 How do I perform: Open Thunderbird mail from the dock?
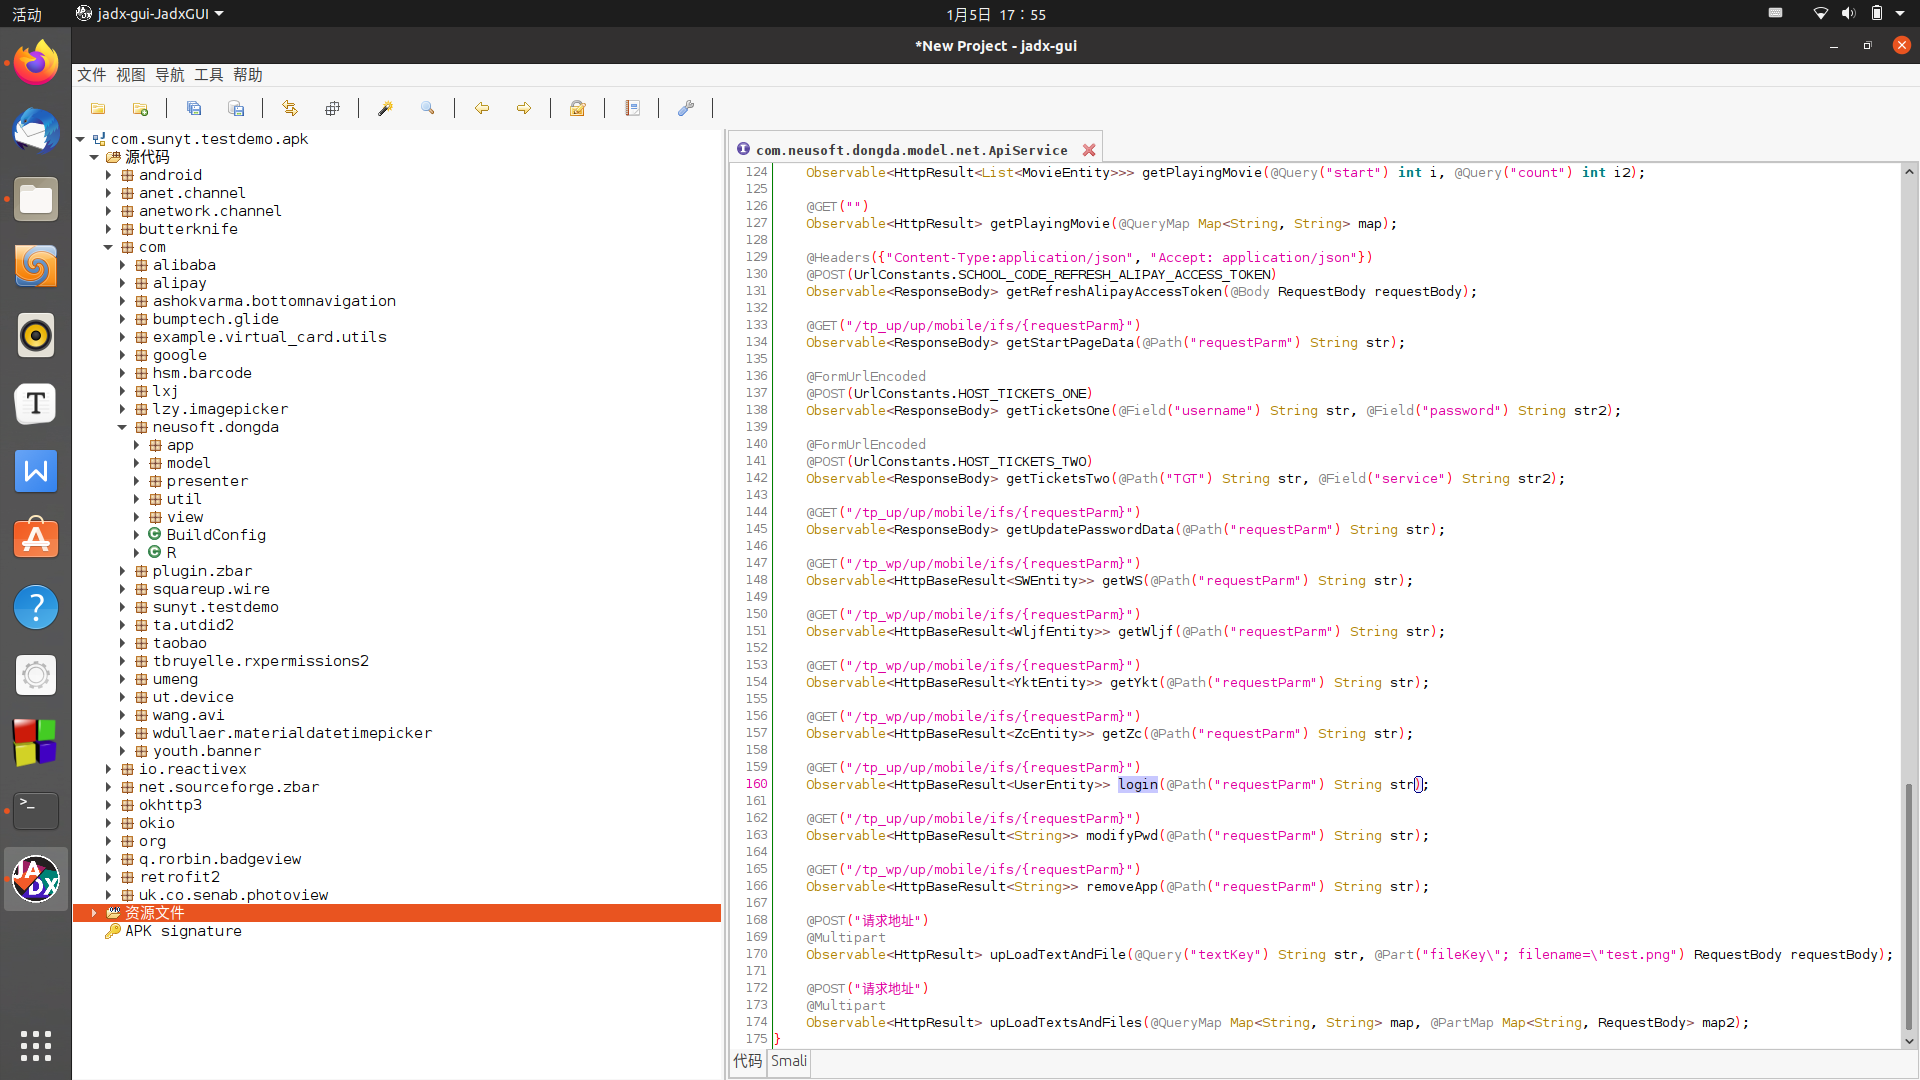pyautogui.click(x=36, y=131)
